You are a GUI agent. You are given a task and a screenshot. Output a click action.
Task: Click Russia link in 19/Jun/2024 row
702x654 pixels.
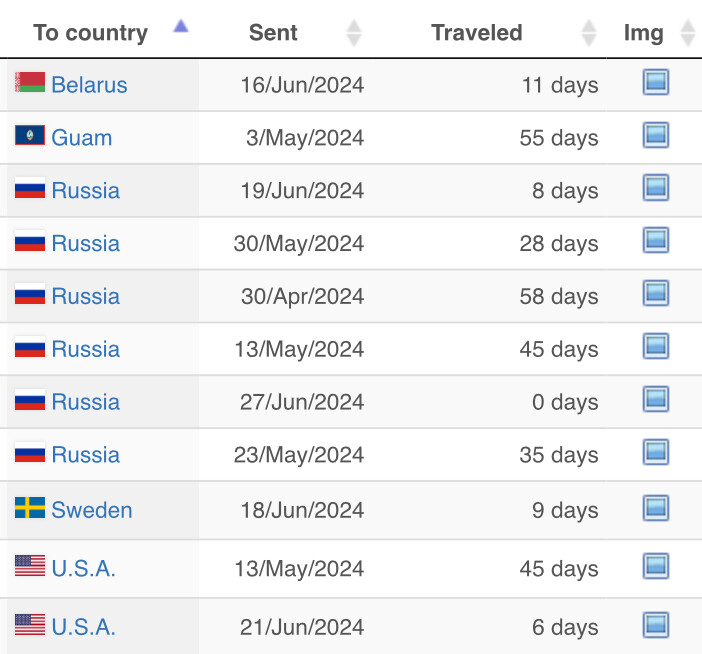(85, 191)
